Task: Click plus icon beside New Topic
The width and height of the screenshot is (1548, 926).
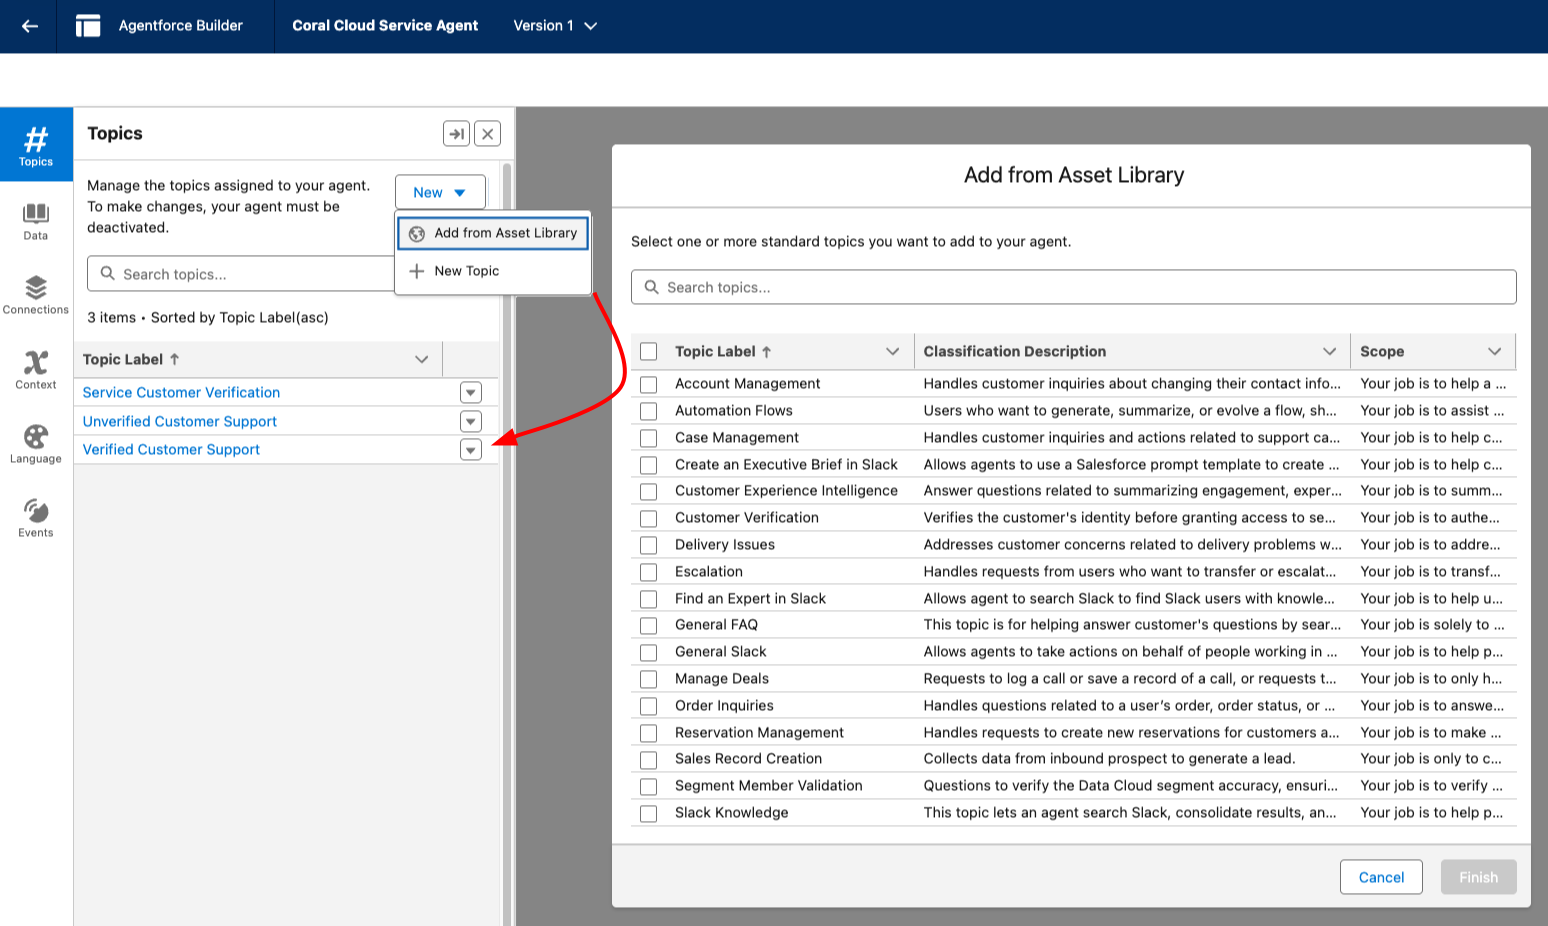Action: pos(417,271)
